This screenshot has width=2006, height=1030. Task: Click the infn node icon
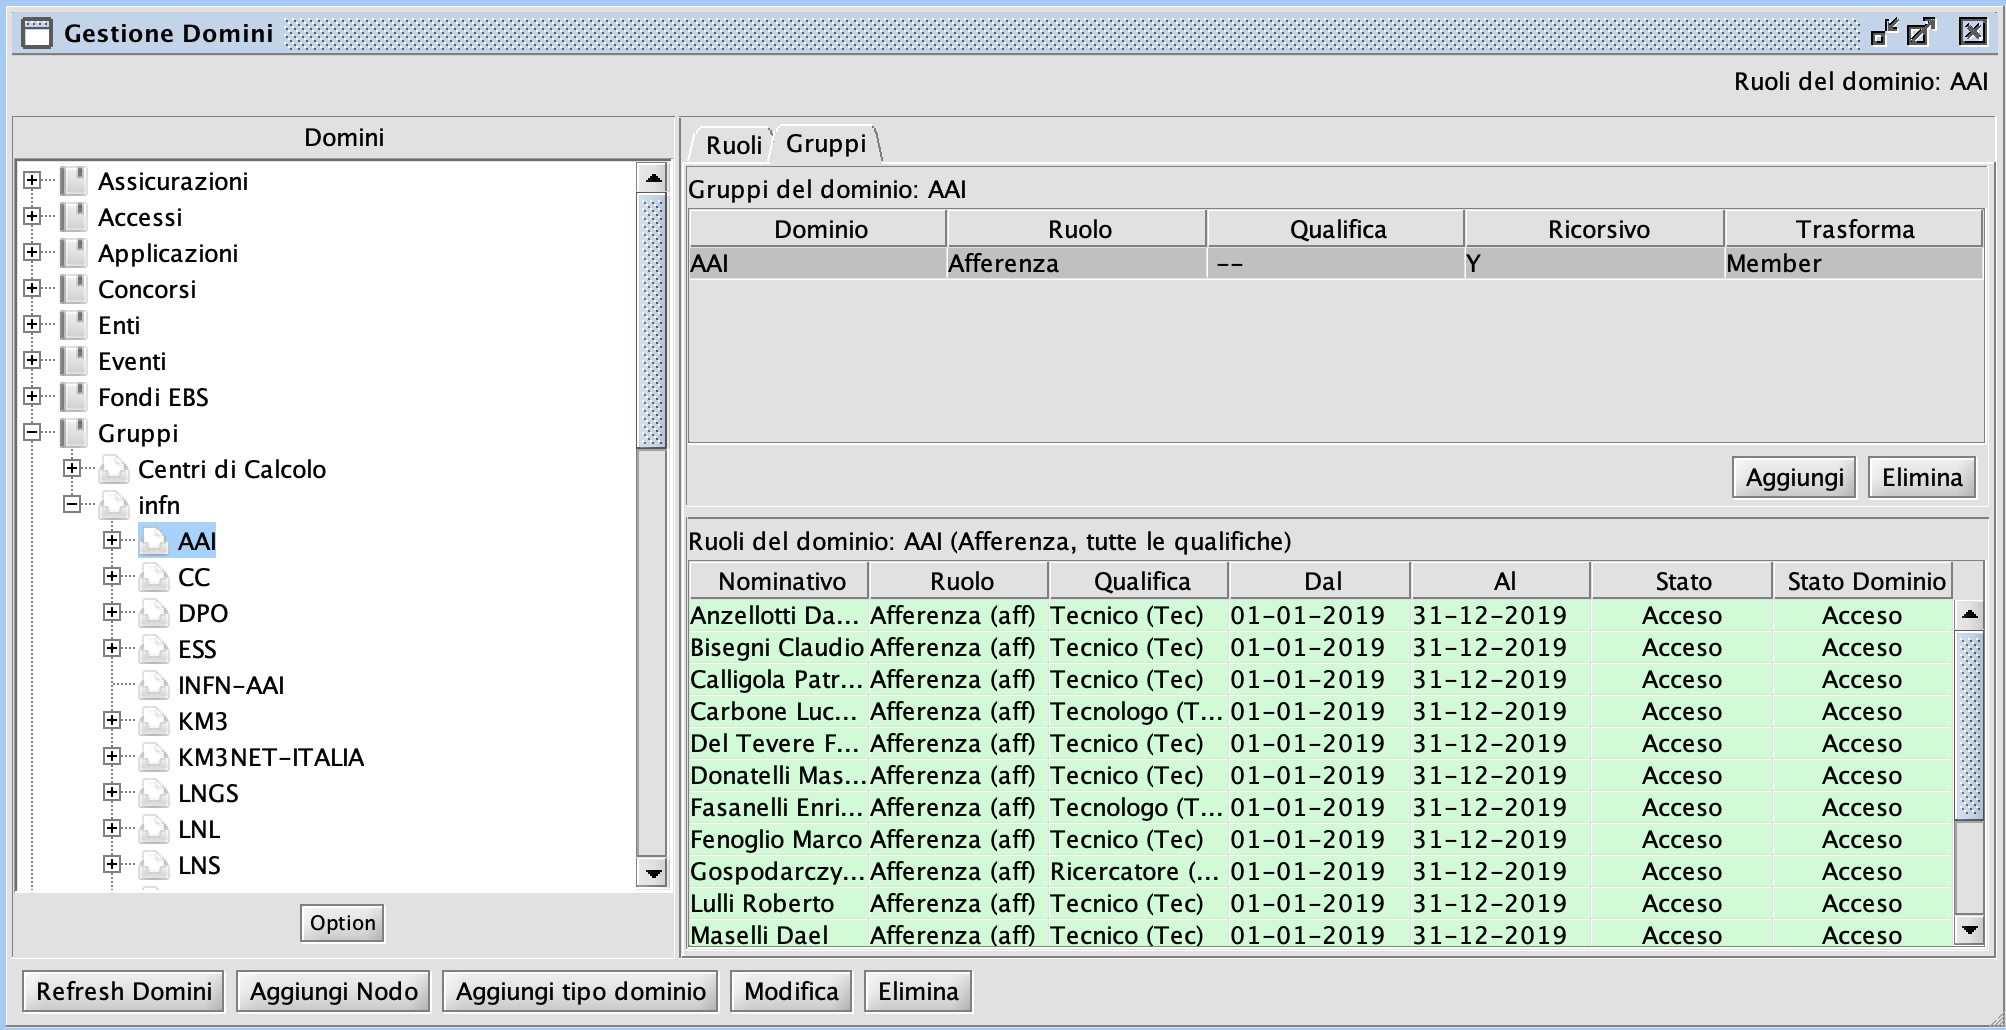(114, 505)
